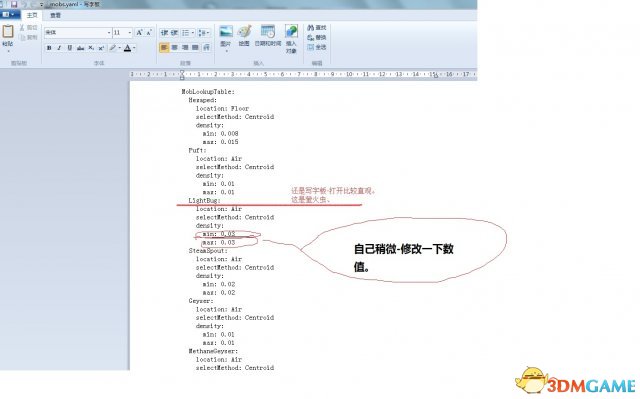Click the 'min: 0.008' value line

[220, 133]
